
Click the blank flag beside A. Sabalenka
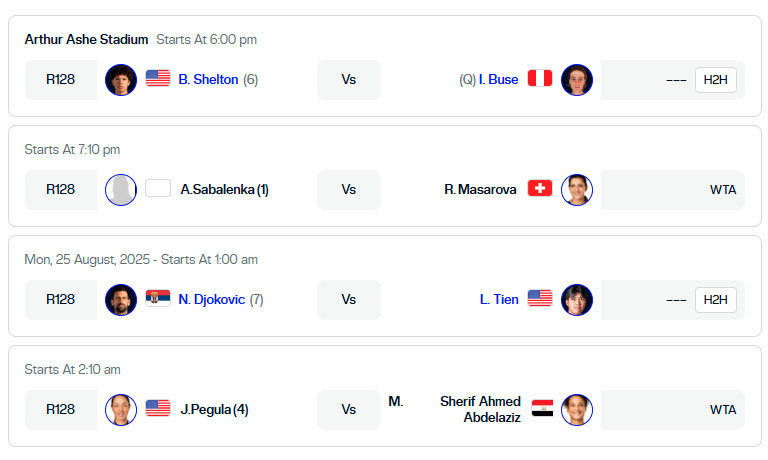158,188
